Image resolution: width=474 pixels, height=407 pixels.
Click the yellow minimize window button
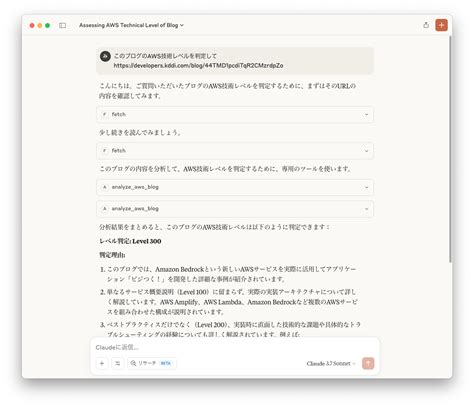point(40,25)
